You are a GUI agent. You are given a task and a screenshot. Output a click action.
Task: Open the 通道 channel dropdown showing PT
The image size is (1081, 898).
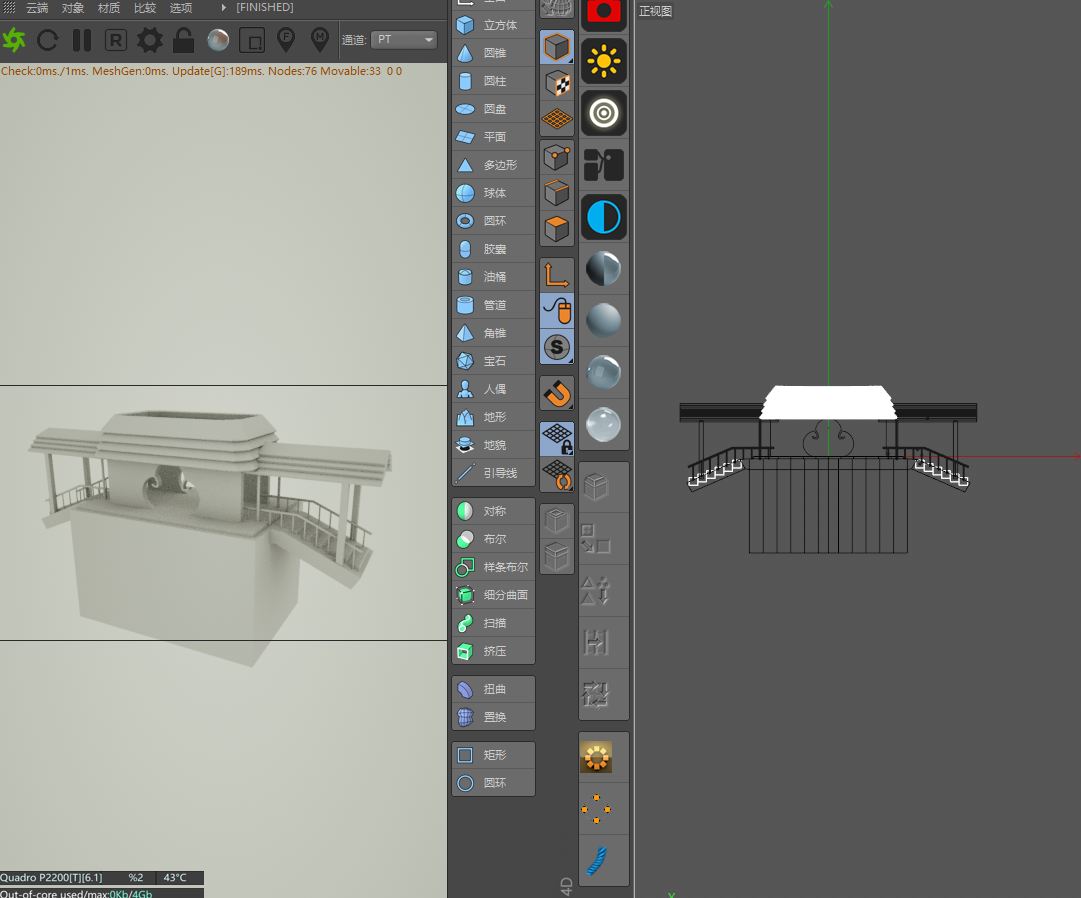coord(404,40)
